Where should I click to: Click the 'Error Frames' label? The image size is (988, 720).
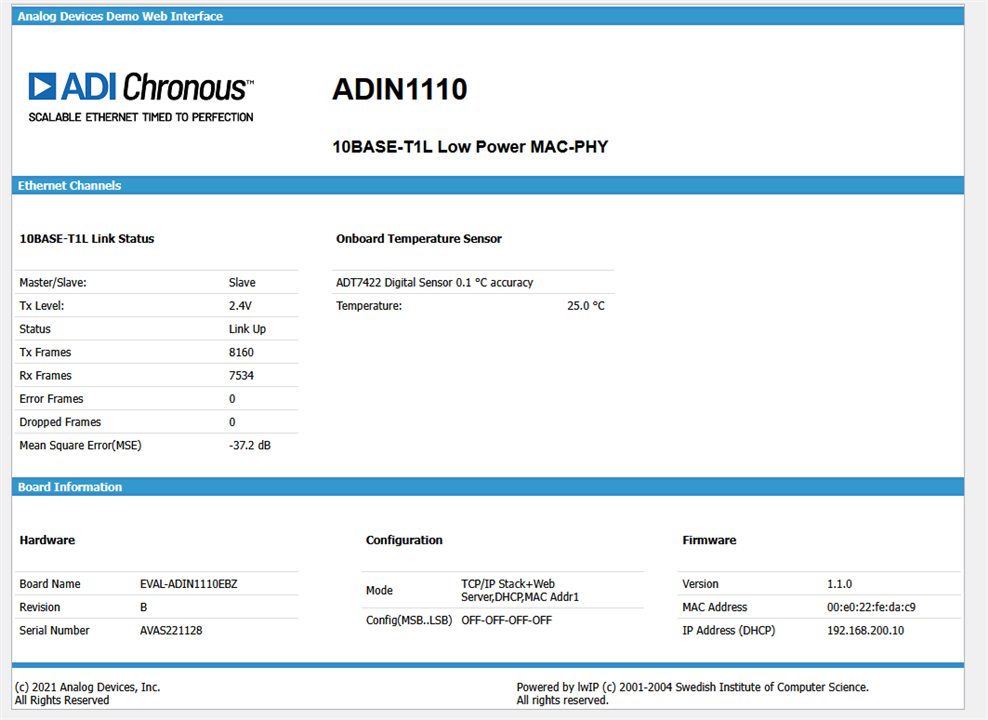coord(51,399)
